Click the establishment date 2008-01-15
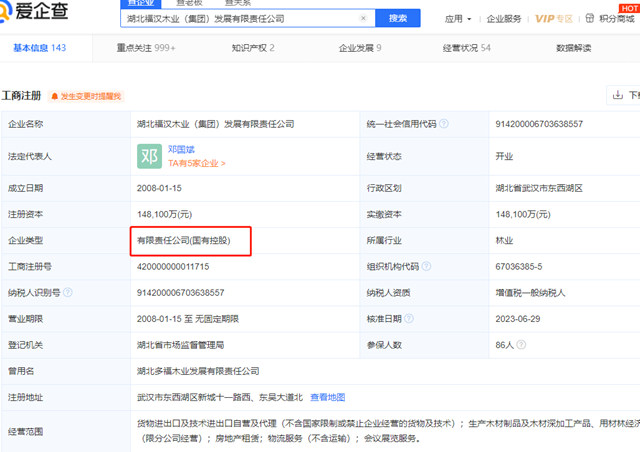 (x=159, y=188)
